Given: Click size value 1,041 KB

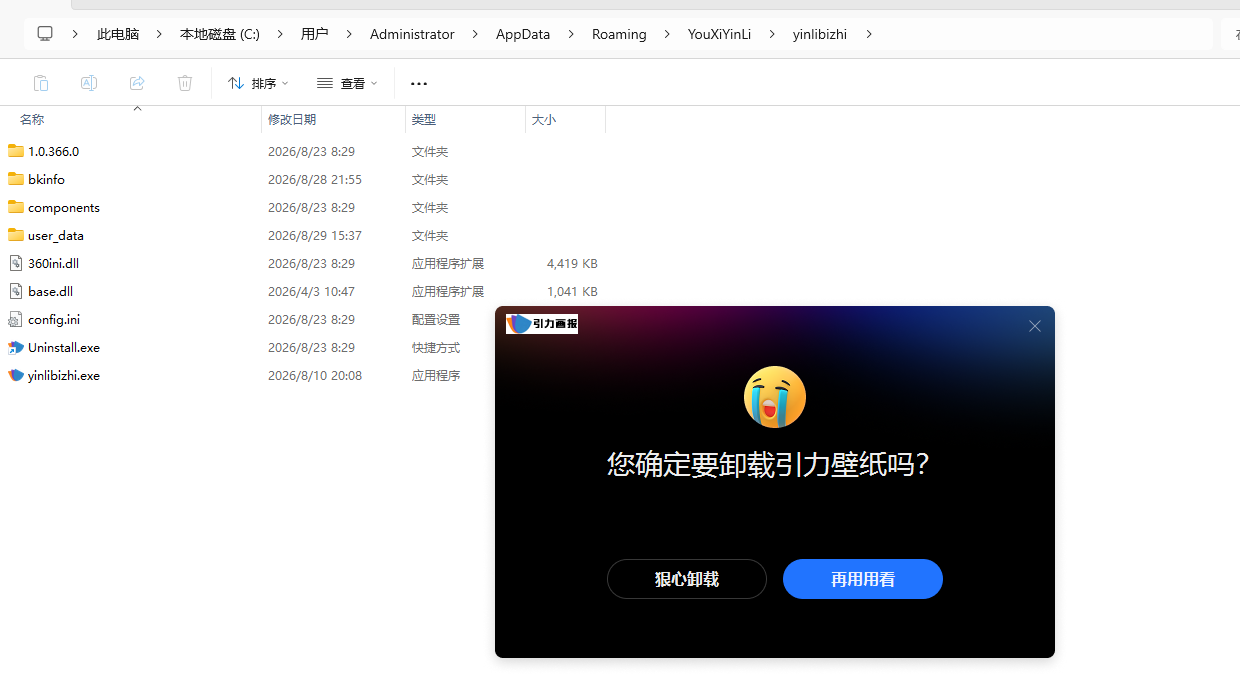Looking at the screenshot, I should (572, 291).
